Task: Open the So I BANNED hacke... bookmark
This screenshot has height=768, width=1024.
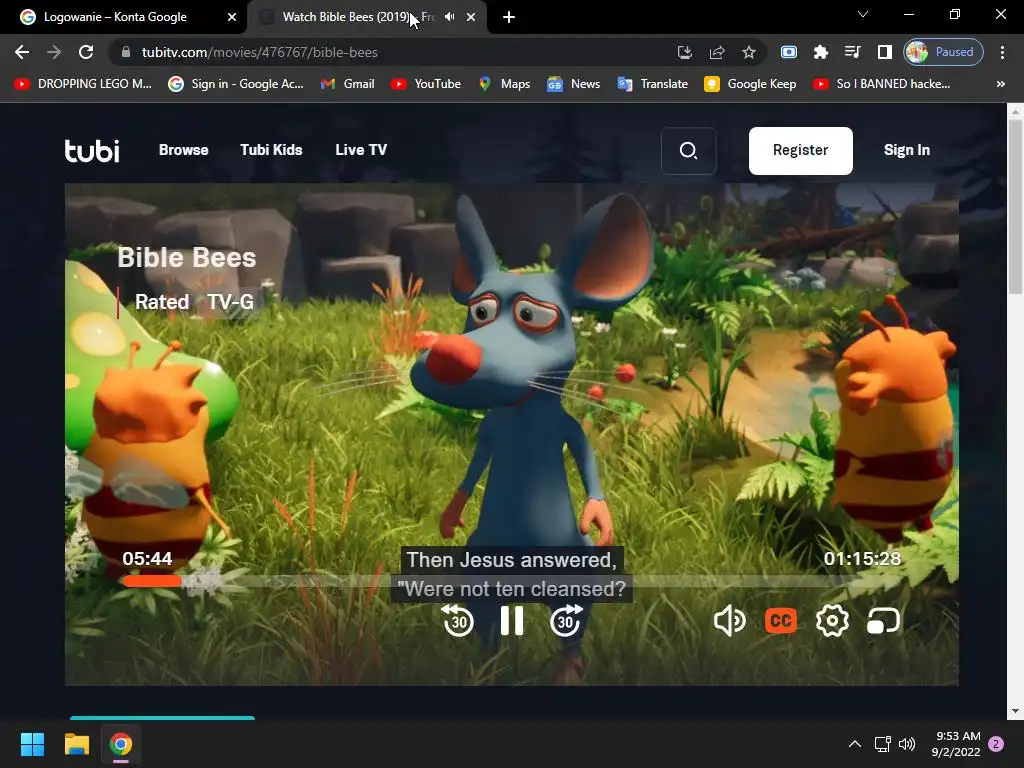Action: coord(882,84)
